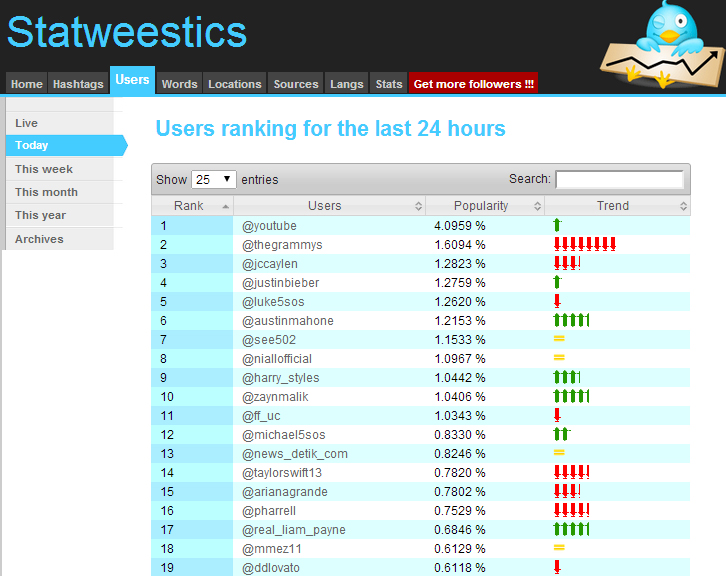
Task: Click the 1.0343 % popularity value
Action: 460,416
